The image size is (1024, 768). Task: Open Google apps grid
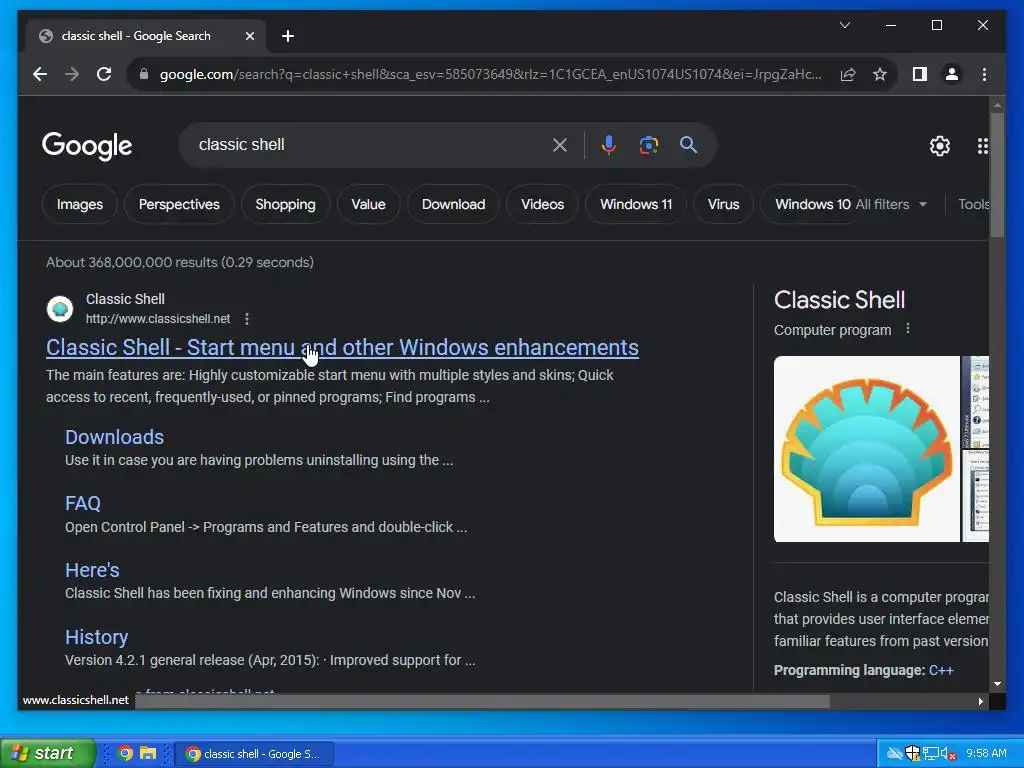tap(982, 146)
